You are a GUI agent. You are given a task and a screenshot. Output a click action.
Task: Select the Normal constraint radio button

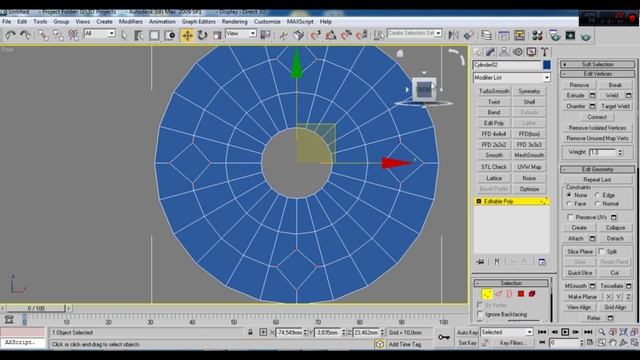(x=597, y=204)
